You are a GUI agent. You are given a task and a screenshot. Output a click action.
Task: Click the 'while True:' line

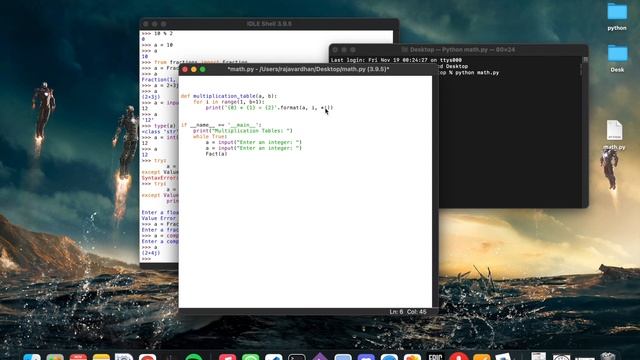pyautogui.click(x=210, y=136)
